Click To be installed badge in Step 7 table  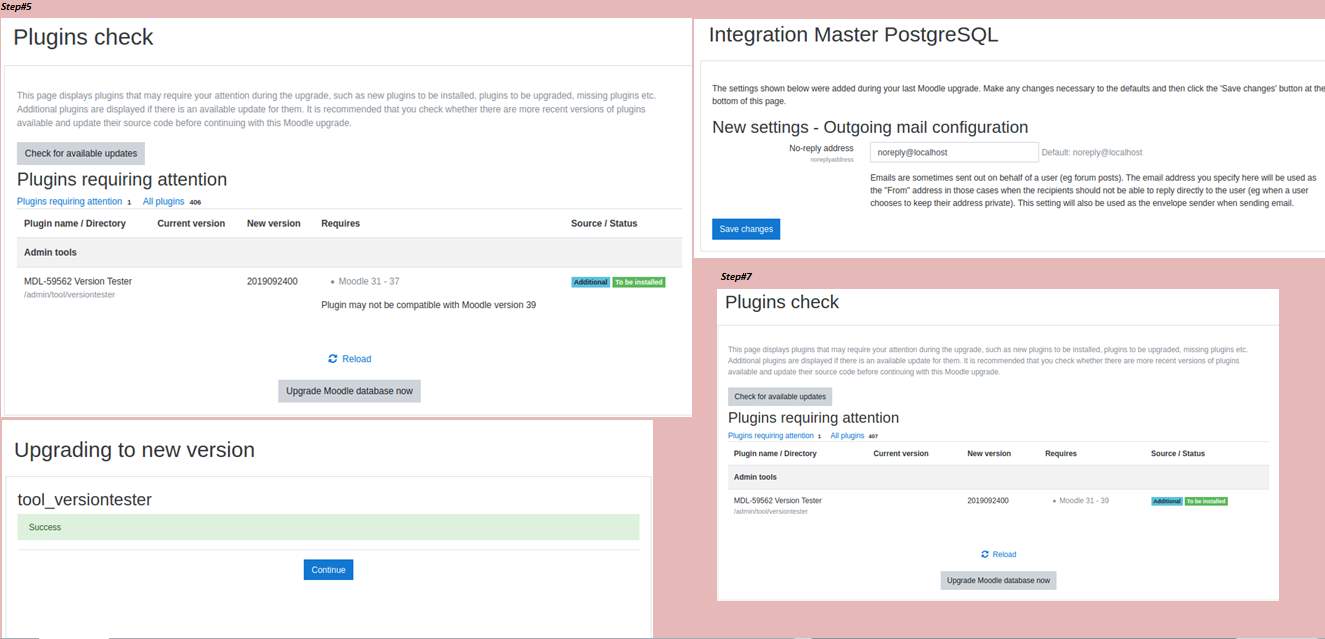click(x=1206, y=501)
